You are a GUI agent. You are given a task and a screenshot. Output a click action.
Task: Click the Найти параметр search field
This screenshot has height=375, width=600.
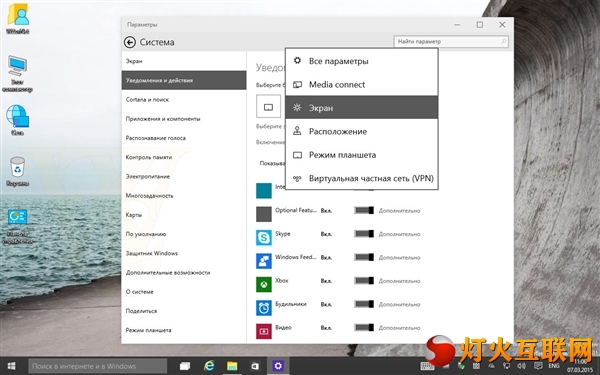coord(451,41)
